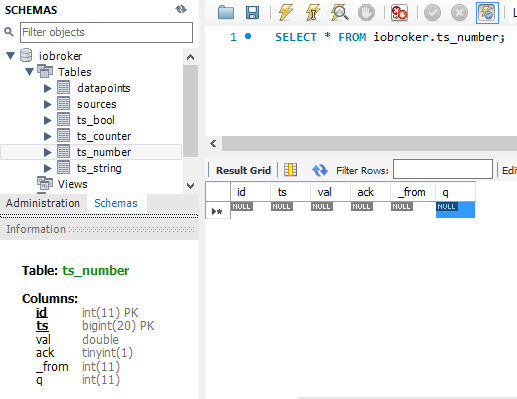517x399 pixels.
Task: Select the Schemas tab
Action: coord(116,203)
